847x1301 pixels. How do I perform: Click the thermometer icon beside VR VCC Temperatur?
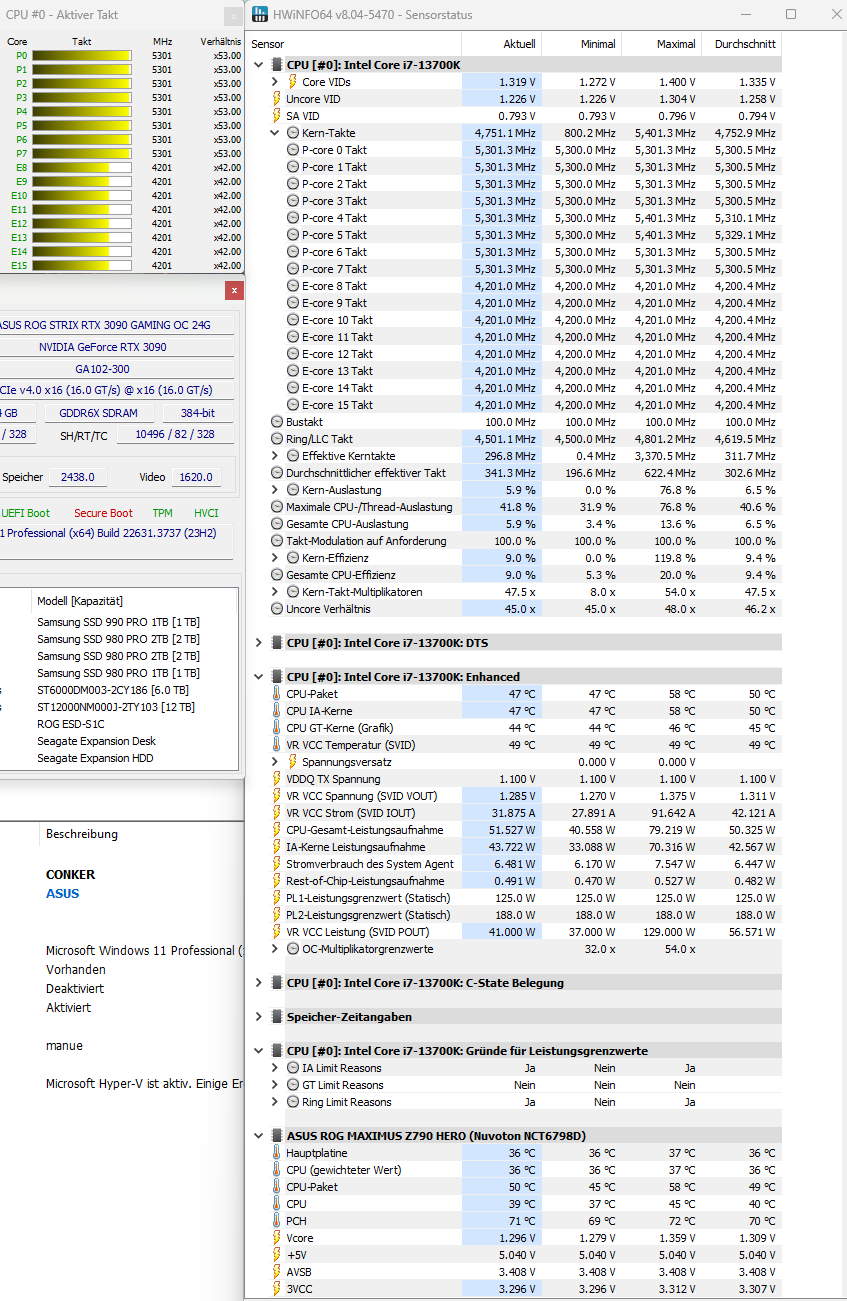[277, 745]
